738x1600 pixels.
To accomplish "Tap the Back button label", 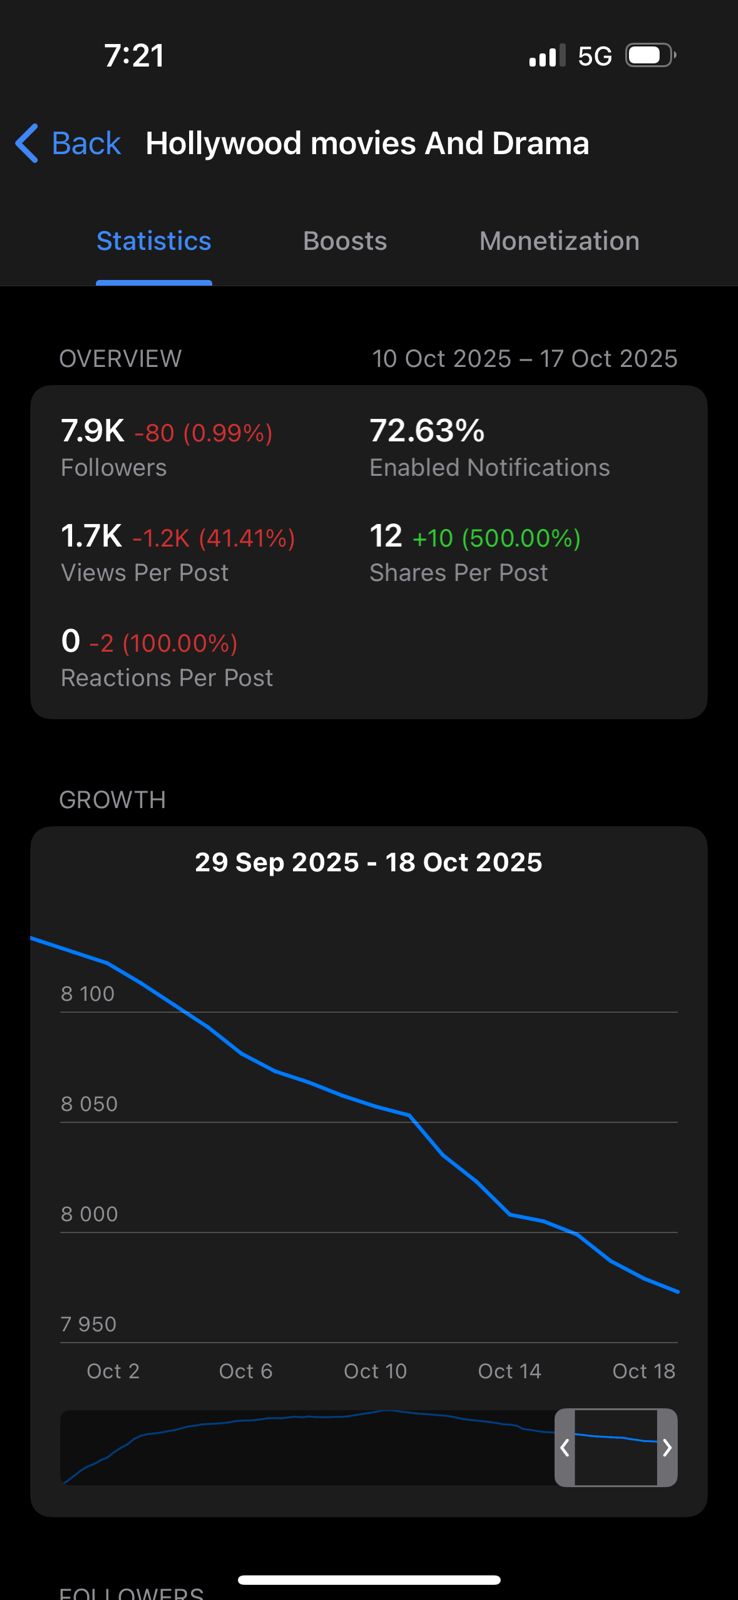I will pos(86,143).
